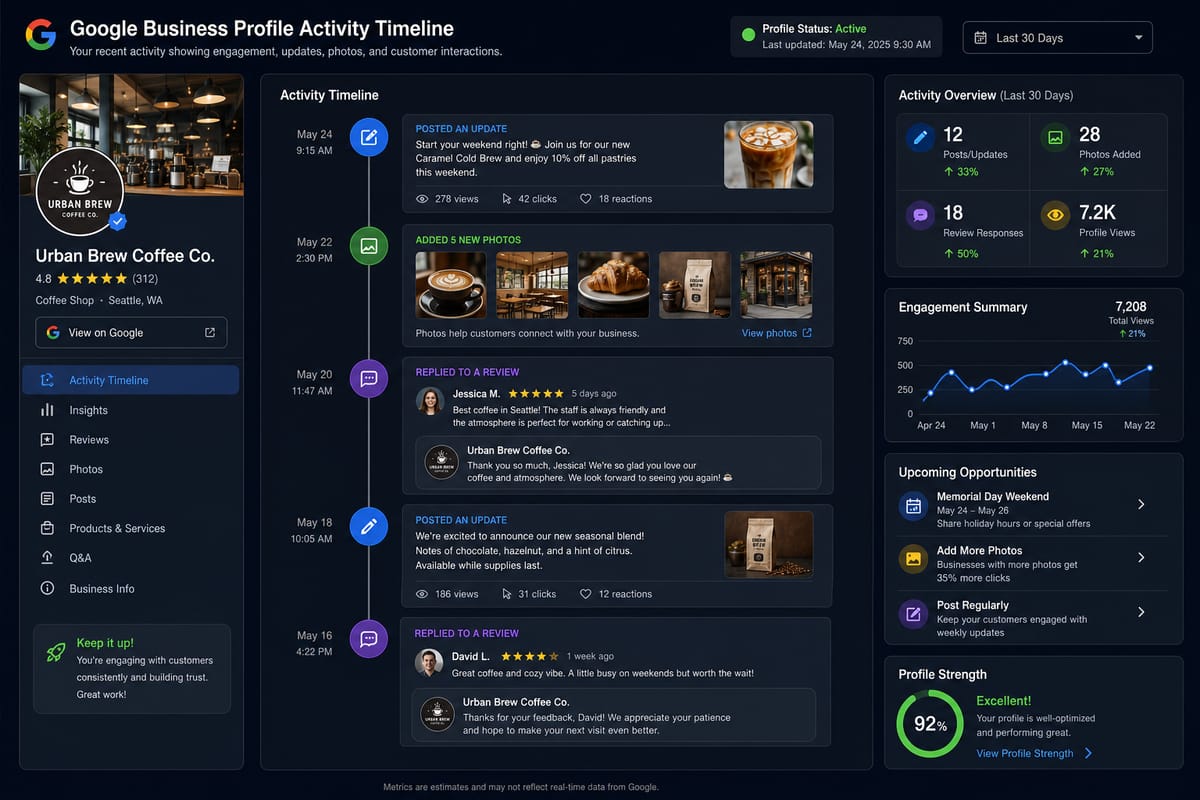The image size is (1200, 800).
Task: Click the May 22 photos timeline marker
Action: click(369, 245)
